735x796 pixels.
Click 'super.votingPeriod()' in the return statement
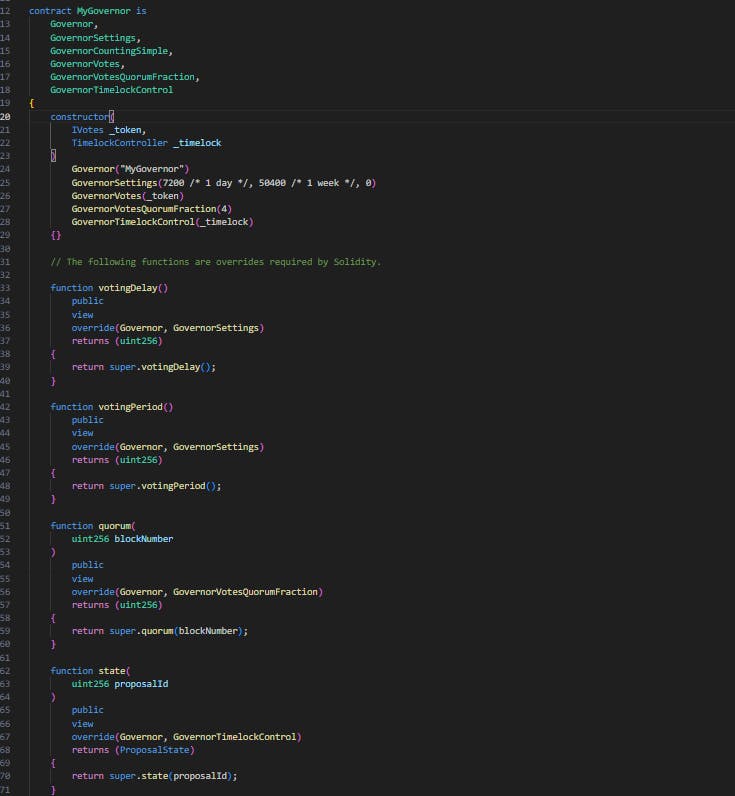click(x=165, y=486)
